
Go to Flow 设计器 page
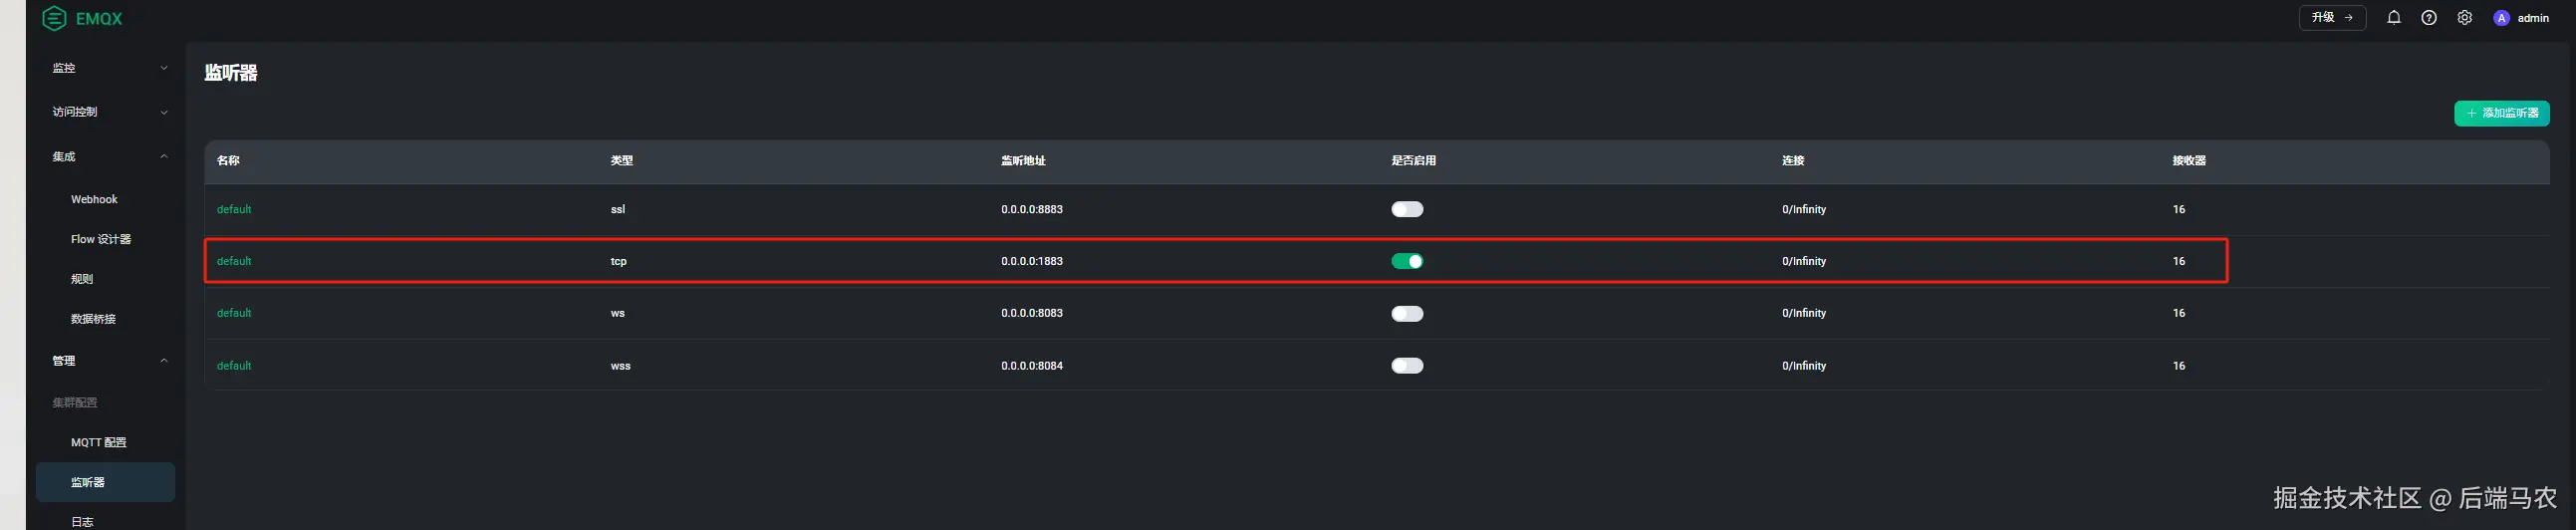pyautogui.click(x=101, y=240)
